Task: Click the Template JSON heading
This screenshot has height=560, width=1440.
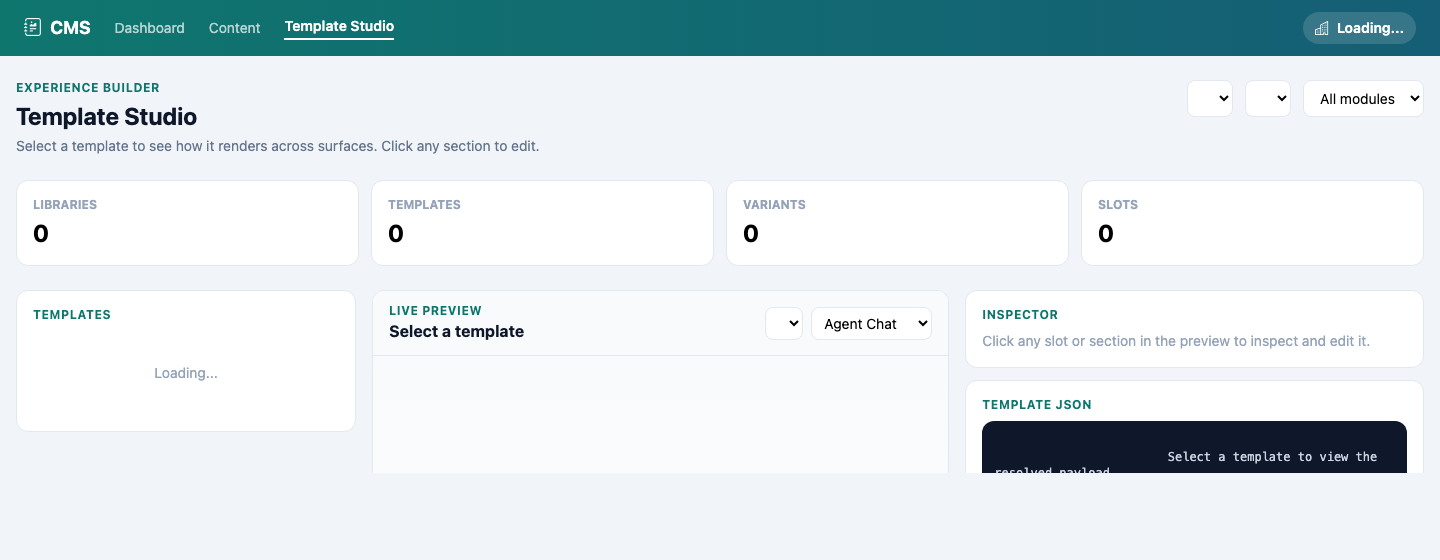Action: click(x=1037, y=405)
